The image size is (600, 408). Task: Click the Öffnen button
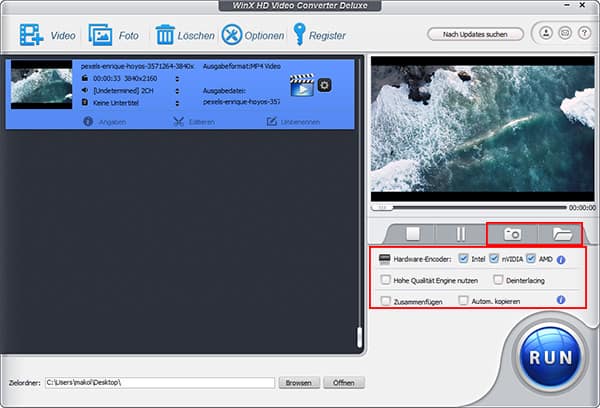click(x=344, y=382)
